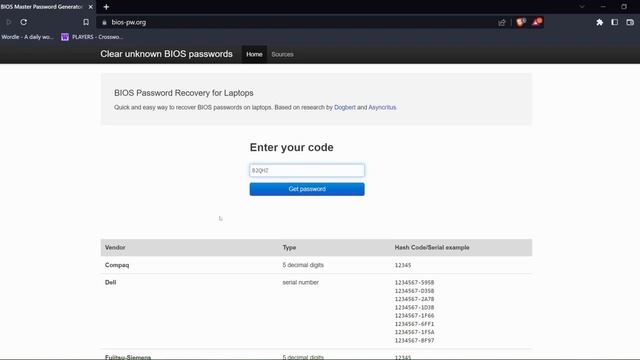This screenshot has width=640, height=360.
Task: Open the Brave Shields lion icon
Action: point(521,22)
